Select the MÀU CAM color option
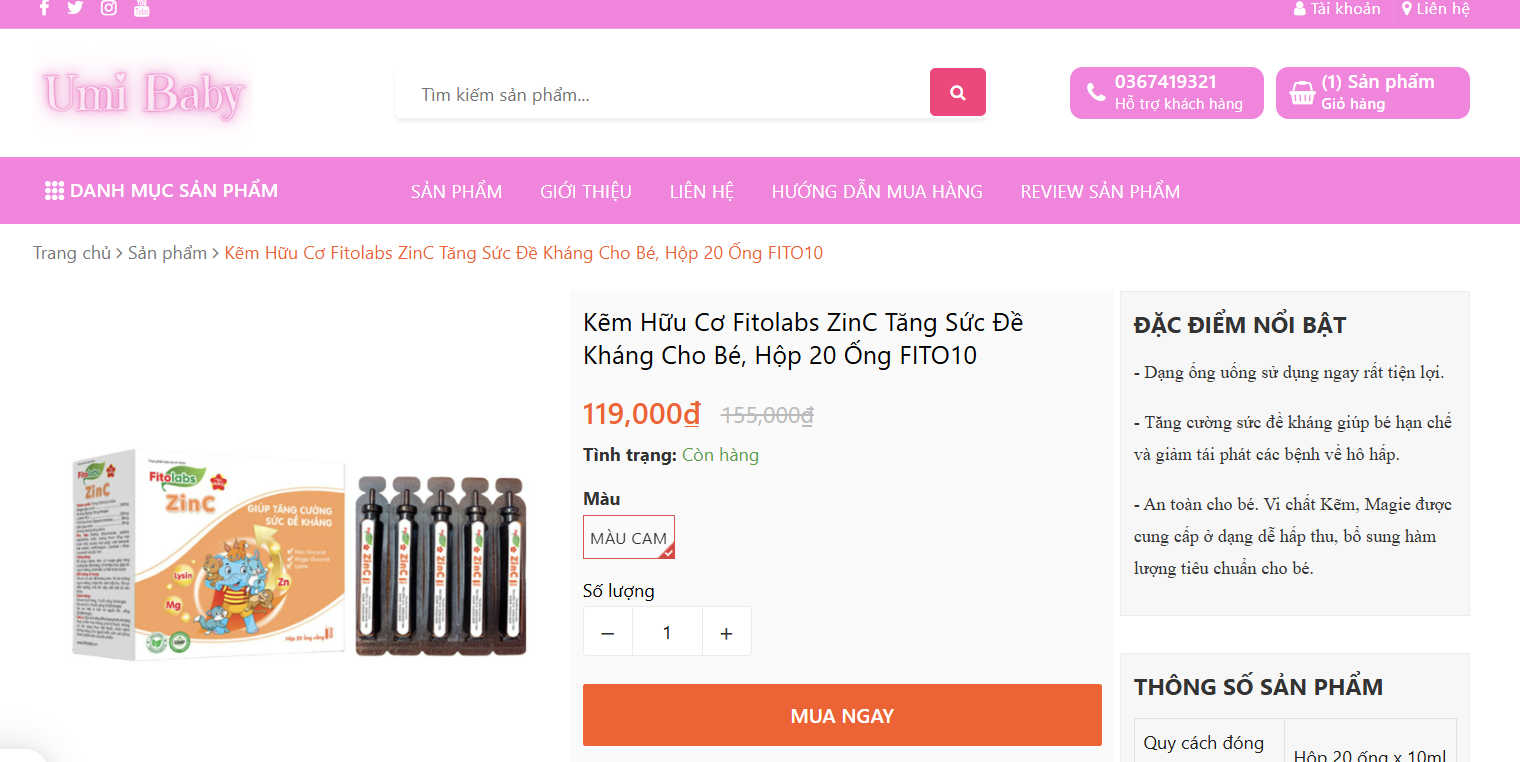The width and height of the screenshot is (1520, 762). (x=629, y=537)
